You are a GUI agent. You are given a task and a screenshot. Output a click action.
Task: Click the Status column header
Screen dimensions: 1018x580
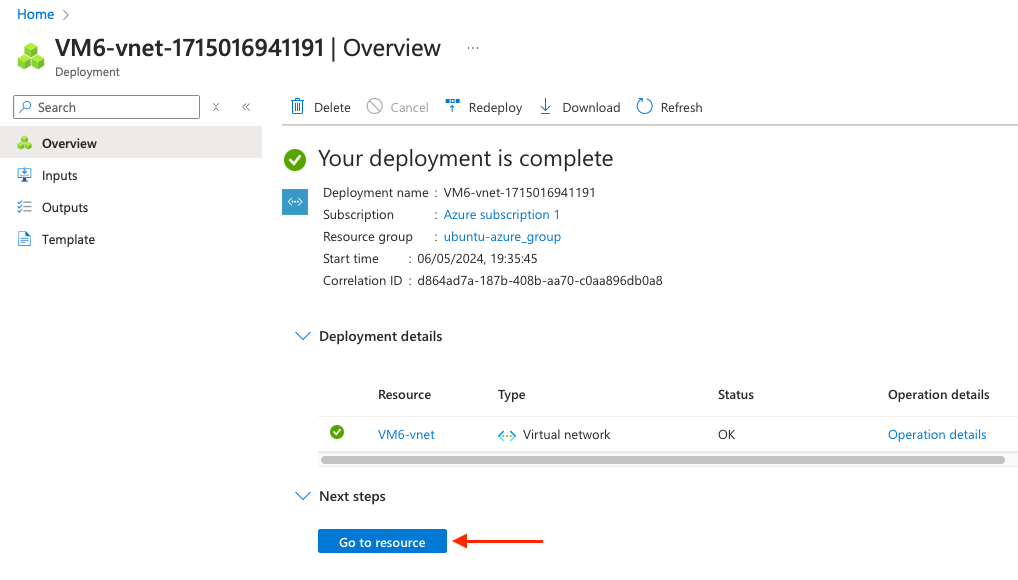736,394
